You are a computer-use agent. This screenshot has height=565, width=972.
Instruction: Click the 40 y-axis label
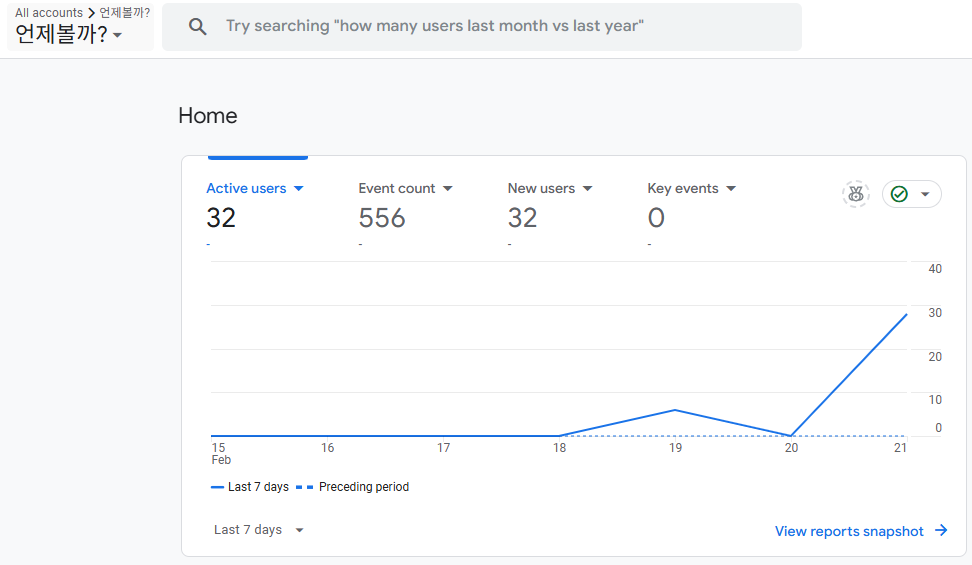(x=935, y=269)
